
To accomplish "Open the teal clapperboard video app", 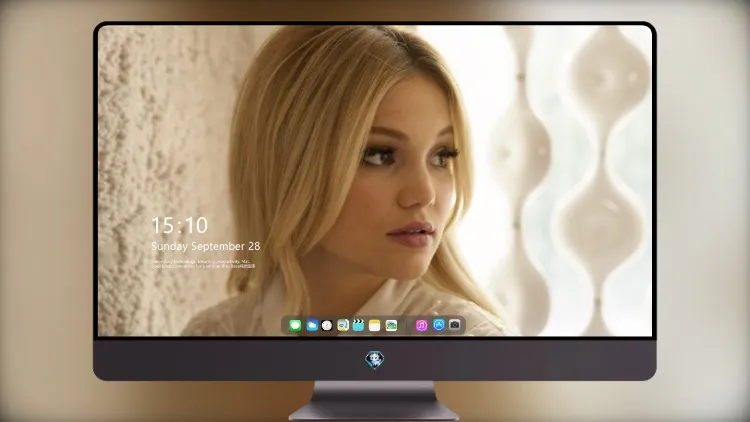I will pos(358,325).
